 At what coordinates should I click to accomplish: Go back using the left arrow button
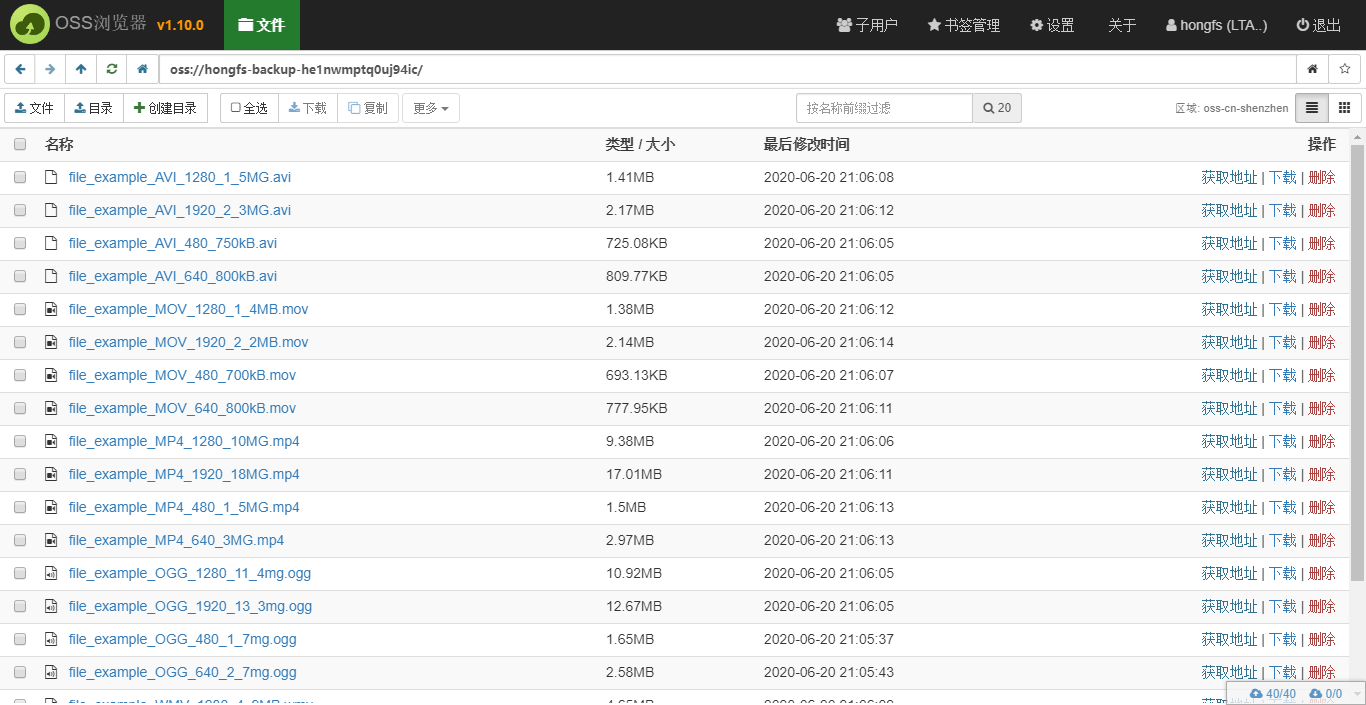pyautogui.click(x=20, y=69)
